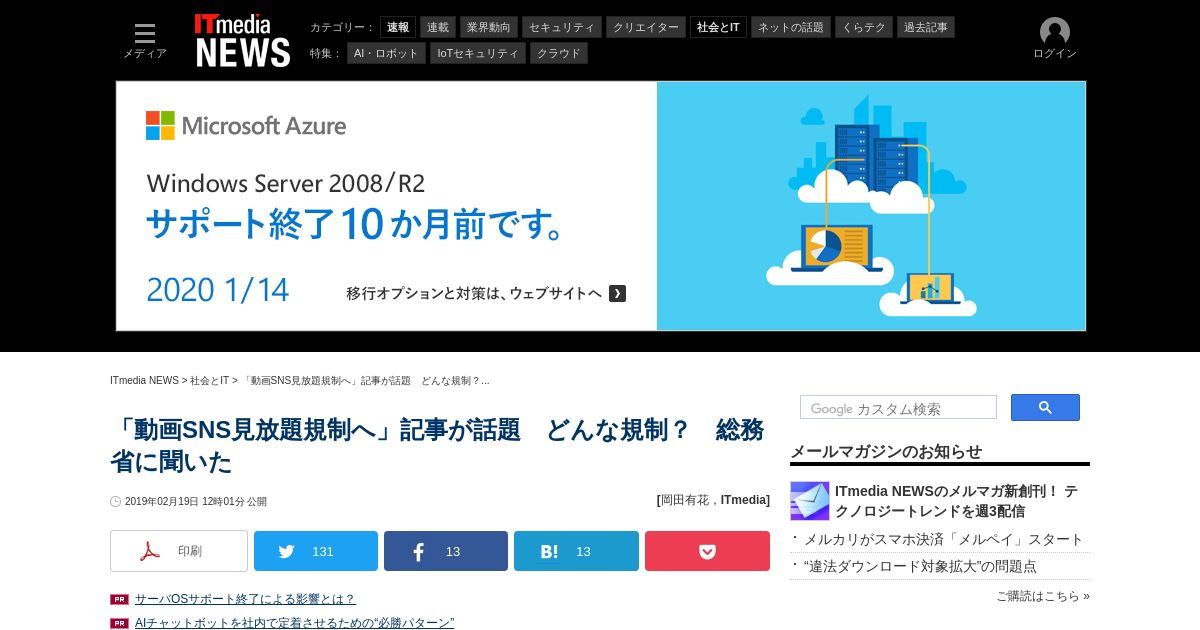Click the author ITmedia link
The image size is (1200, 630).
(x=743, y=500)
